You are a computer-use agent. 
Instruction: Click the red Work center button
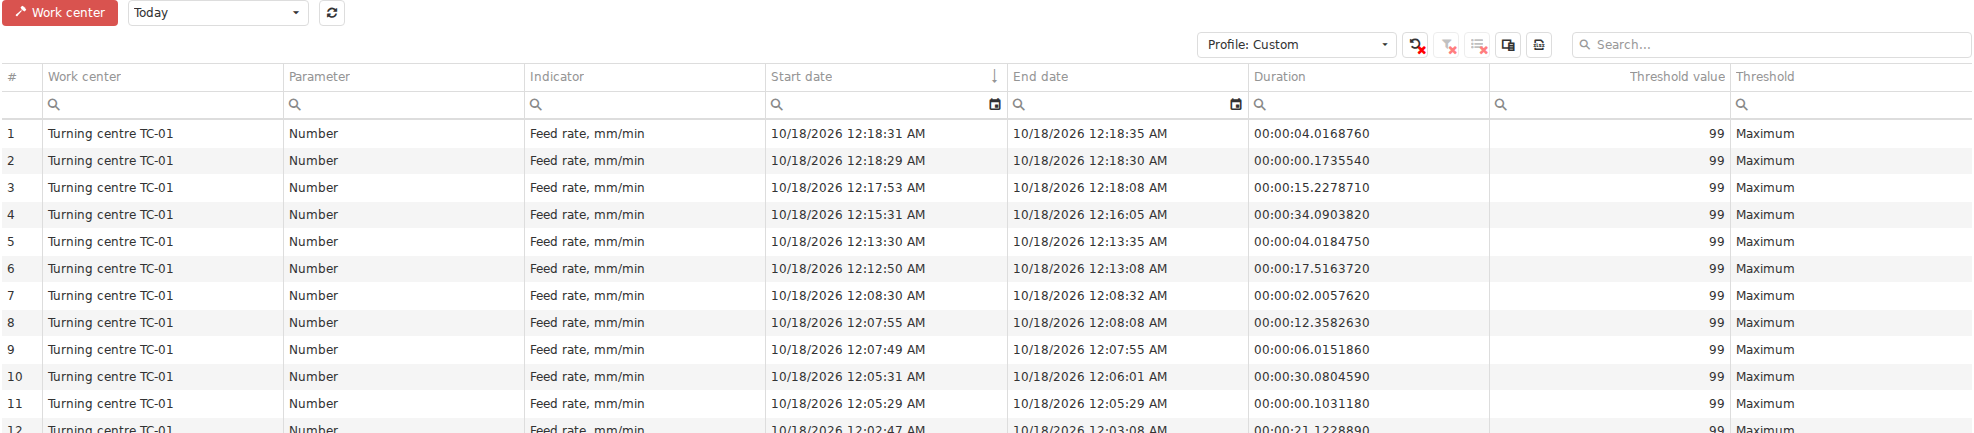click(60, 13)
